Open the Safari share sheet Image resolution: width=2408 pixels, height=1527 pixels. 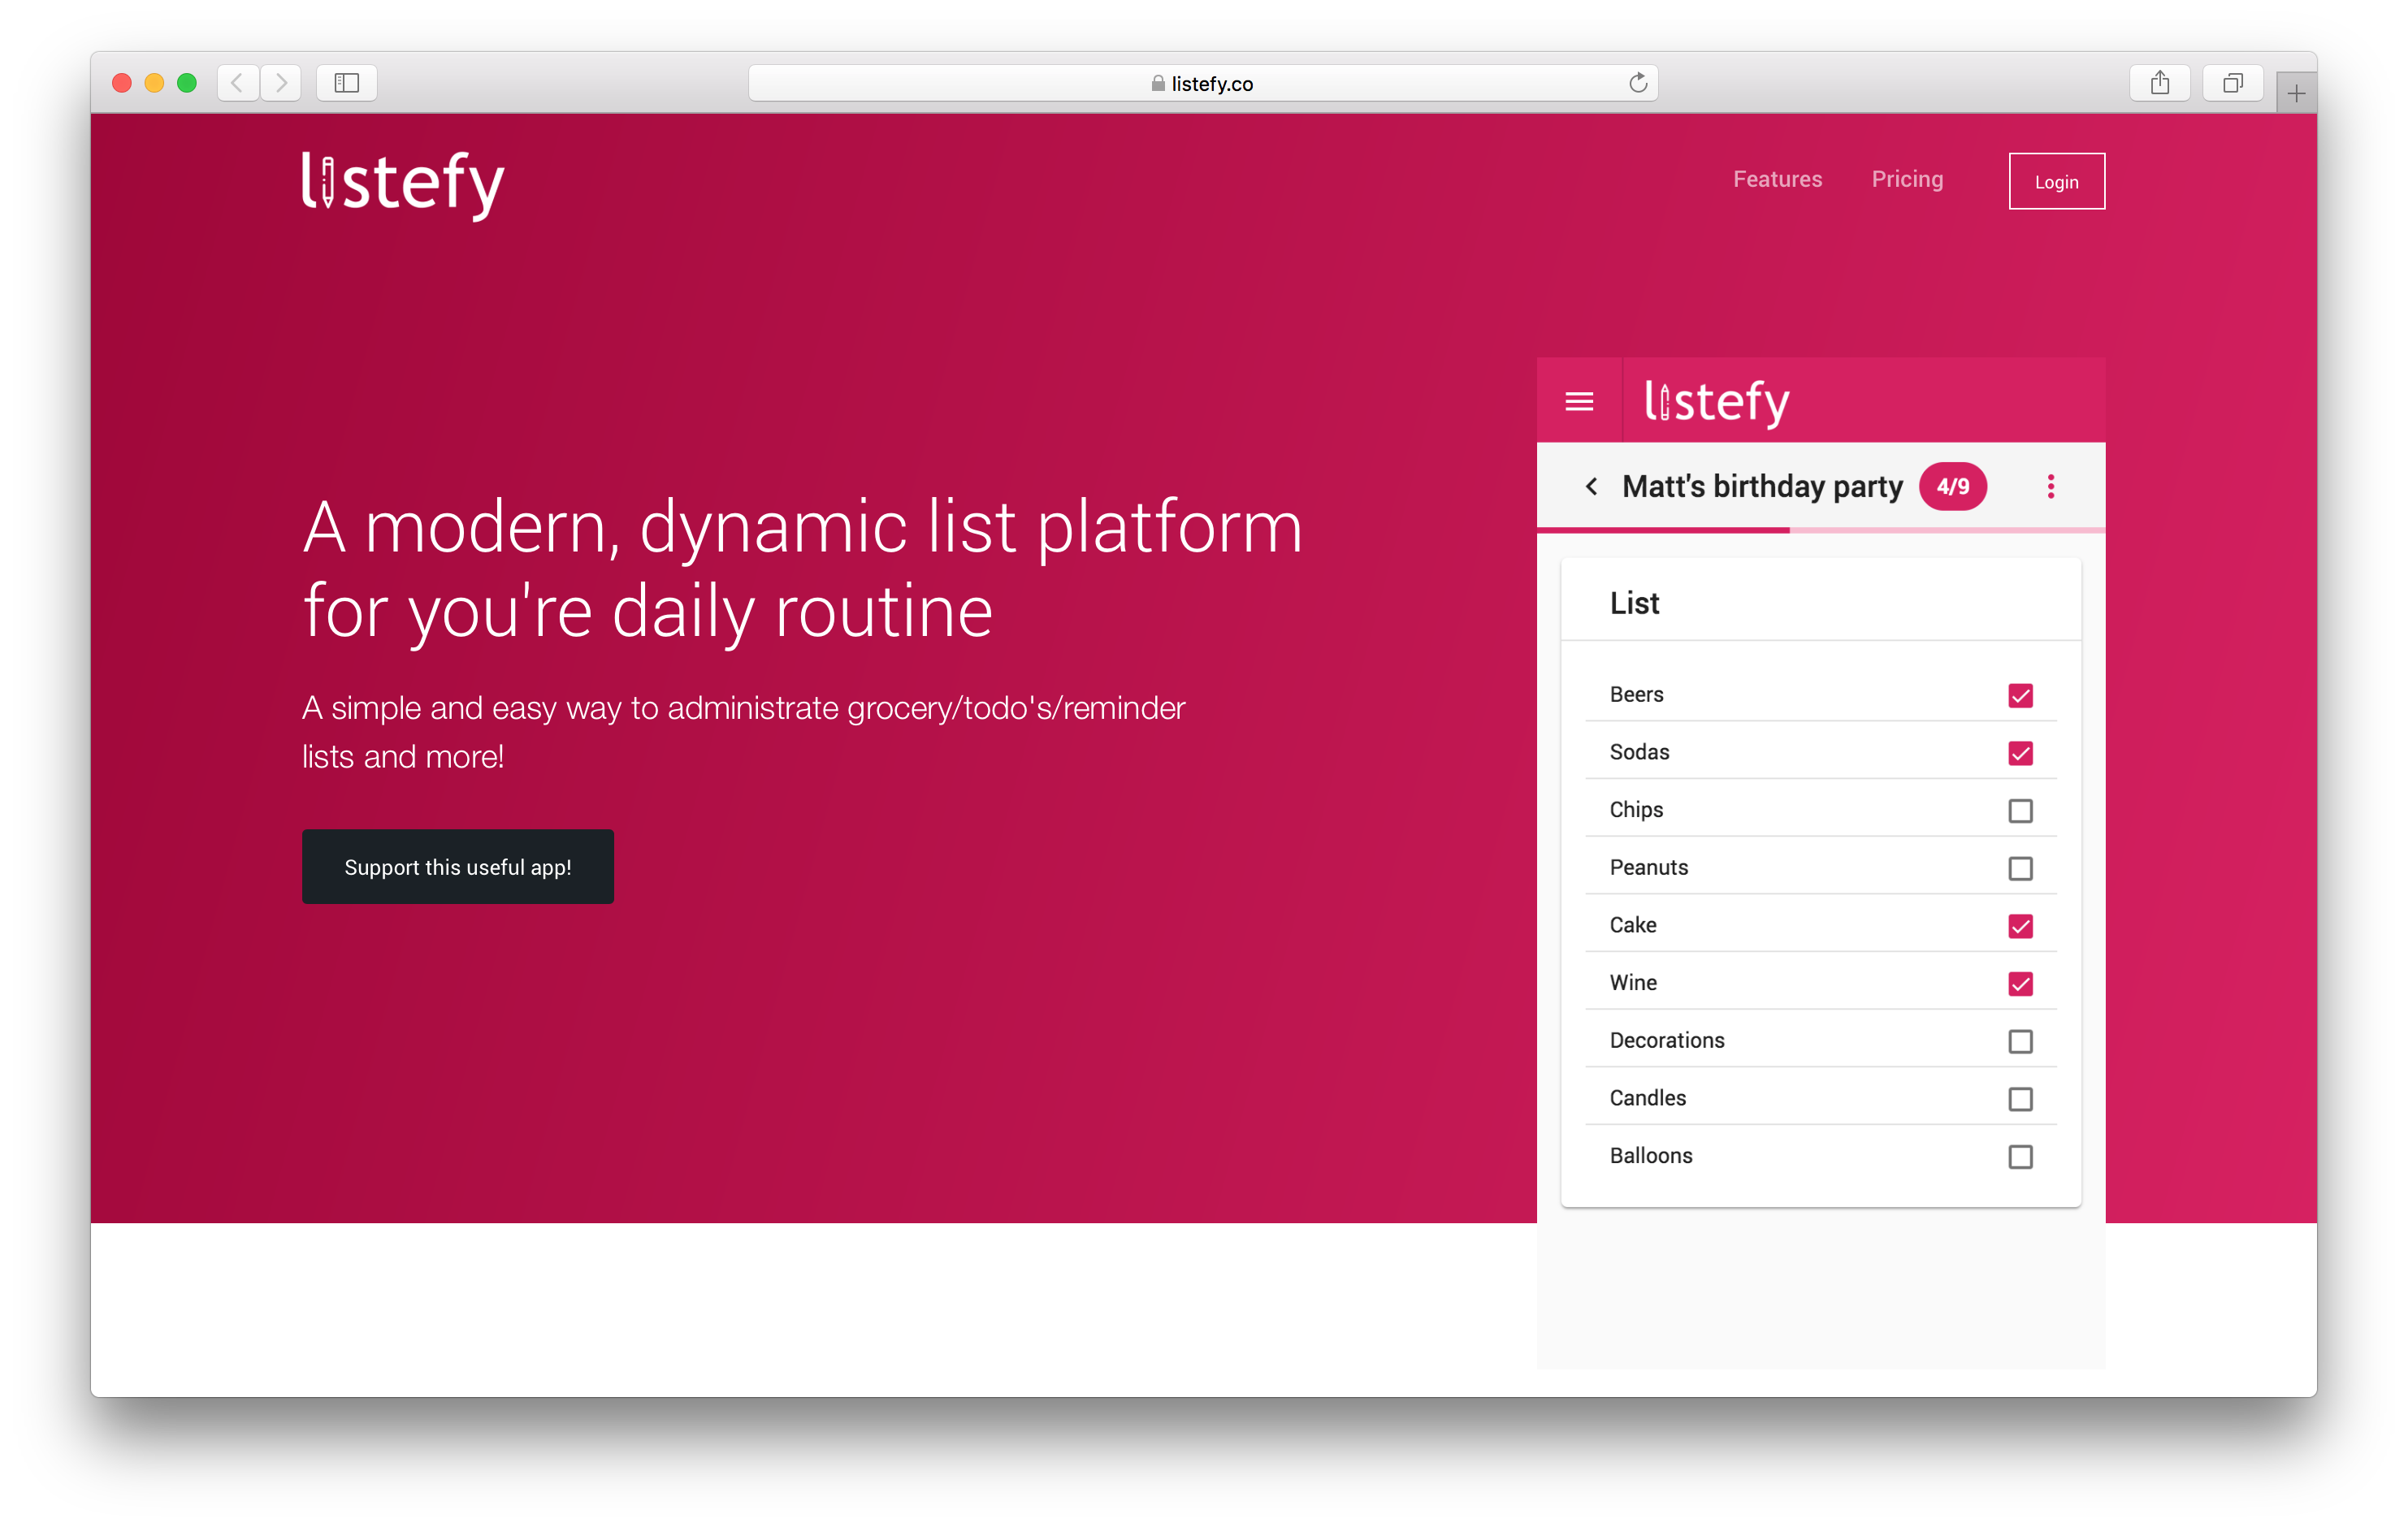[2160, 83]
